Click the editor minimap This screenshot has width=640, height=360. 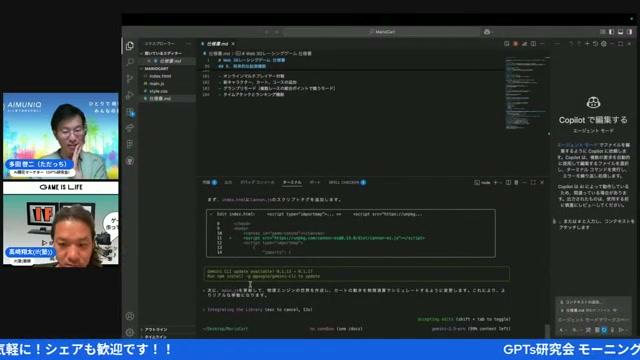(525, 93)
